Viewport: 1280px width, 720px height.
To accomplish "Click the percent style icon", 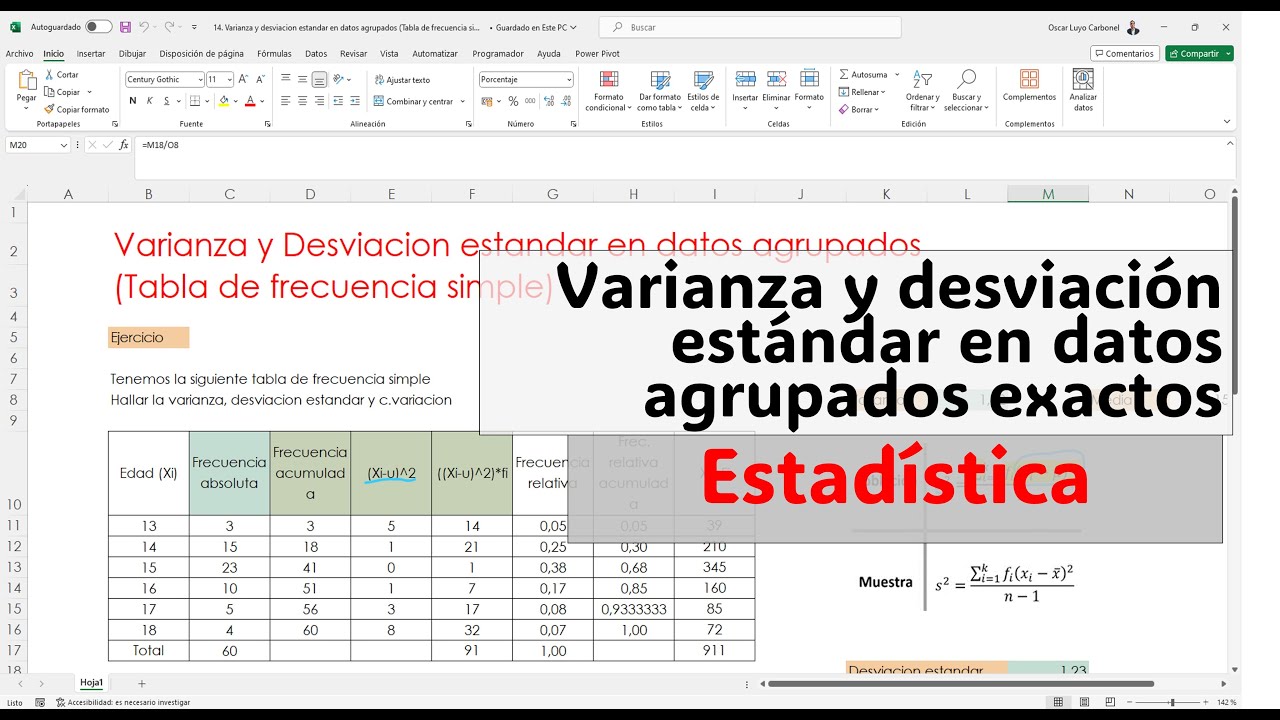I will click(x=513, y=101).
